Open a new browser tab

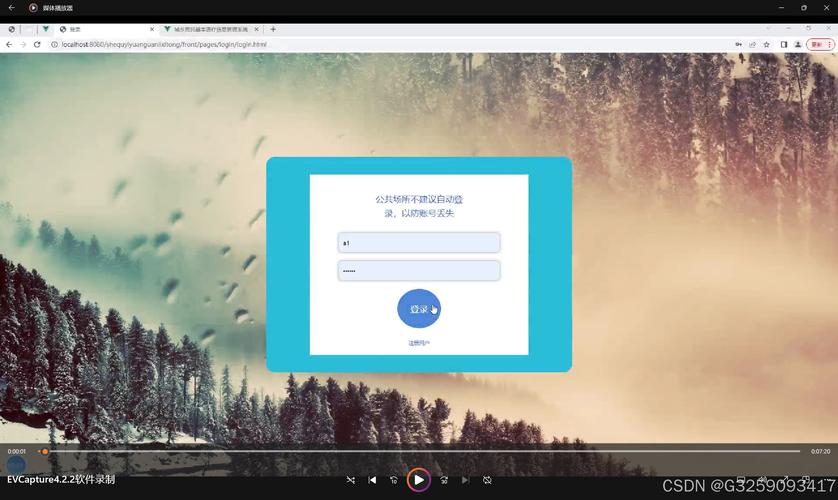pyautogui.click(x=273, y=29)
